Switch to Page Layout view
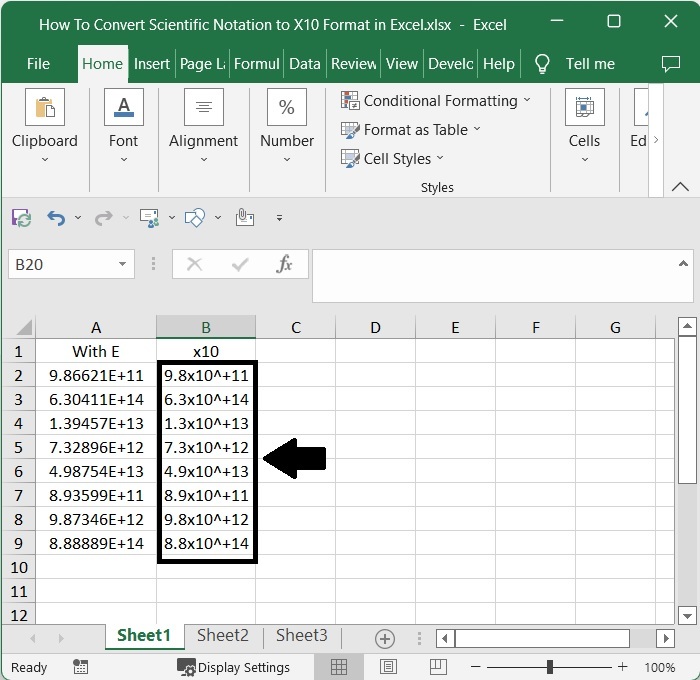Screen dimensions: 700x680 click(x=388, y=667)
